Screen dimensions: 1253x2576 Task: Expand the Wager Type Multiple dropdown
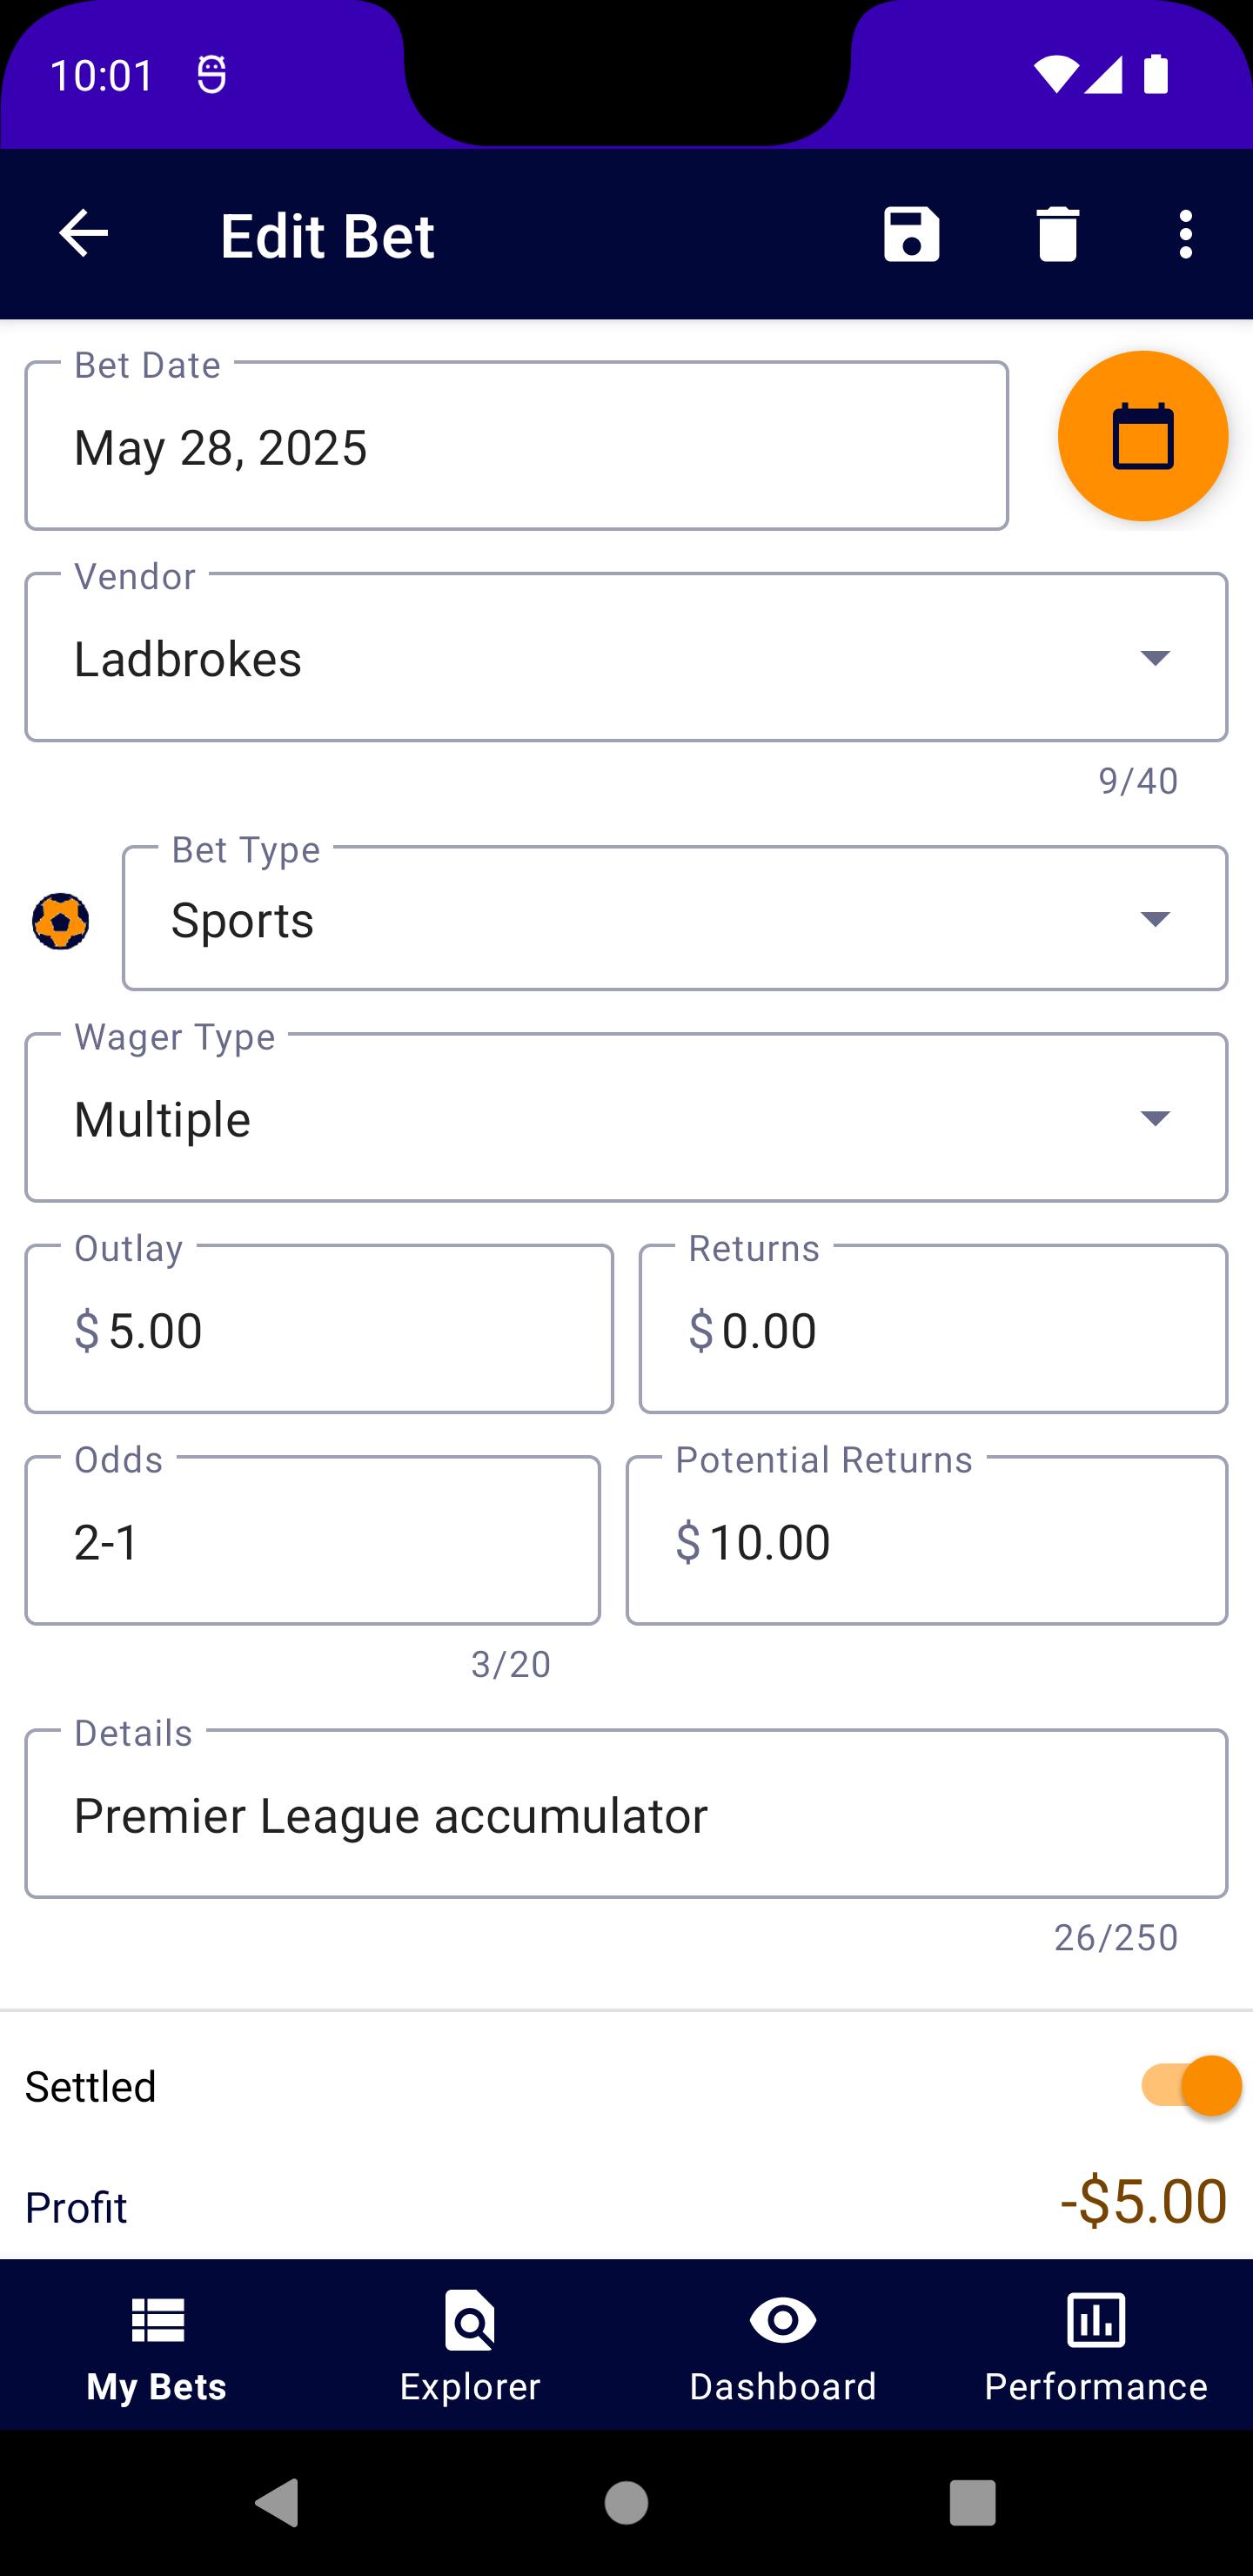tap(626, 1117)
